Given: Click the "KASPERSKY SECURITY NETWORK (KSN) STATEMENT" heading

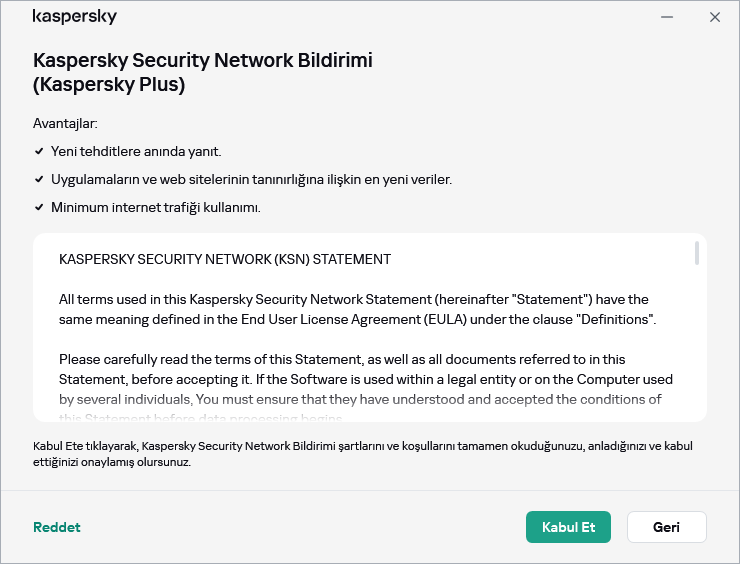Looking at the screenshot, I should tap(225, 259).
